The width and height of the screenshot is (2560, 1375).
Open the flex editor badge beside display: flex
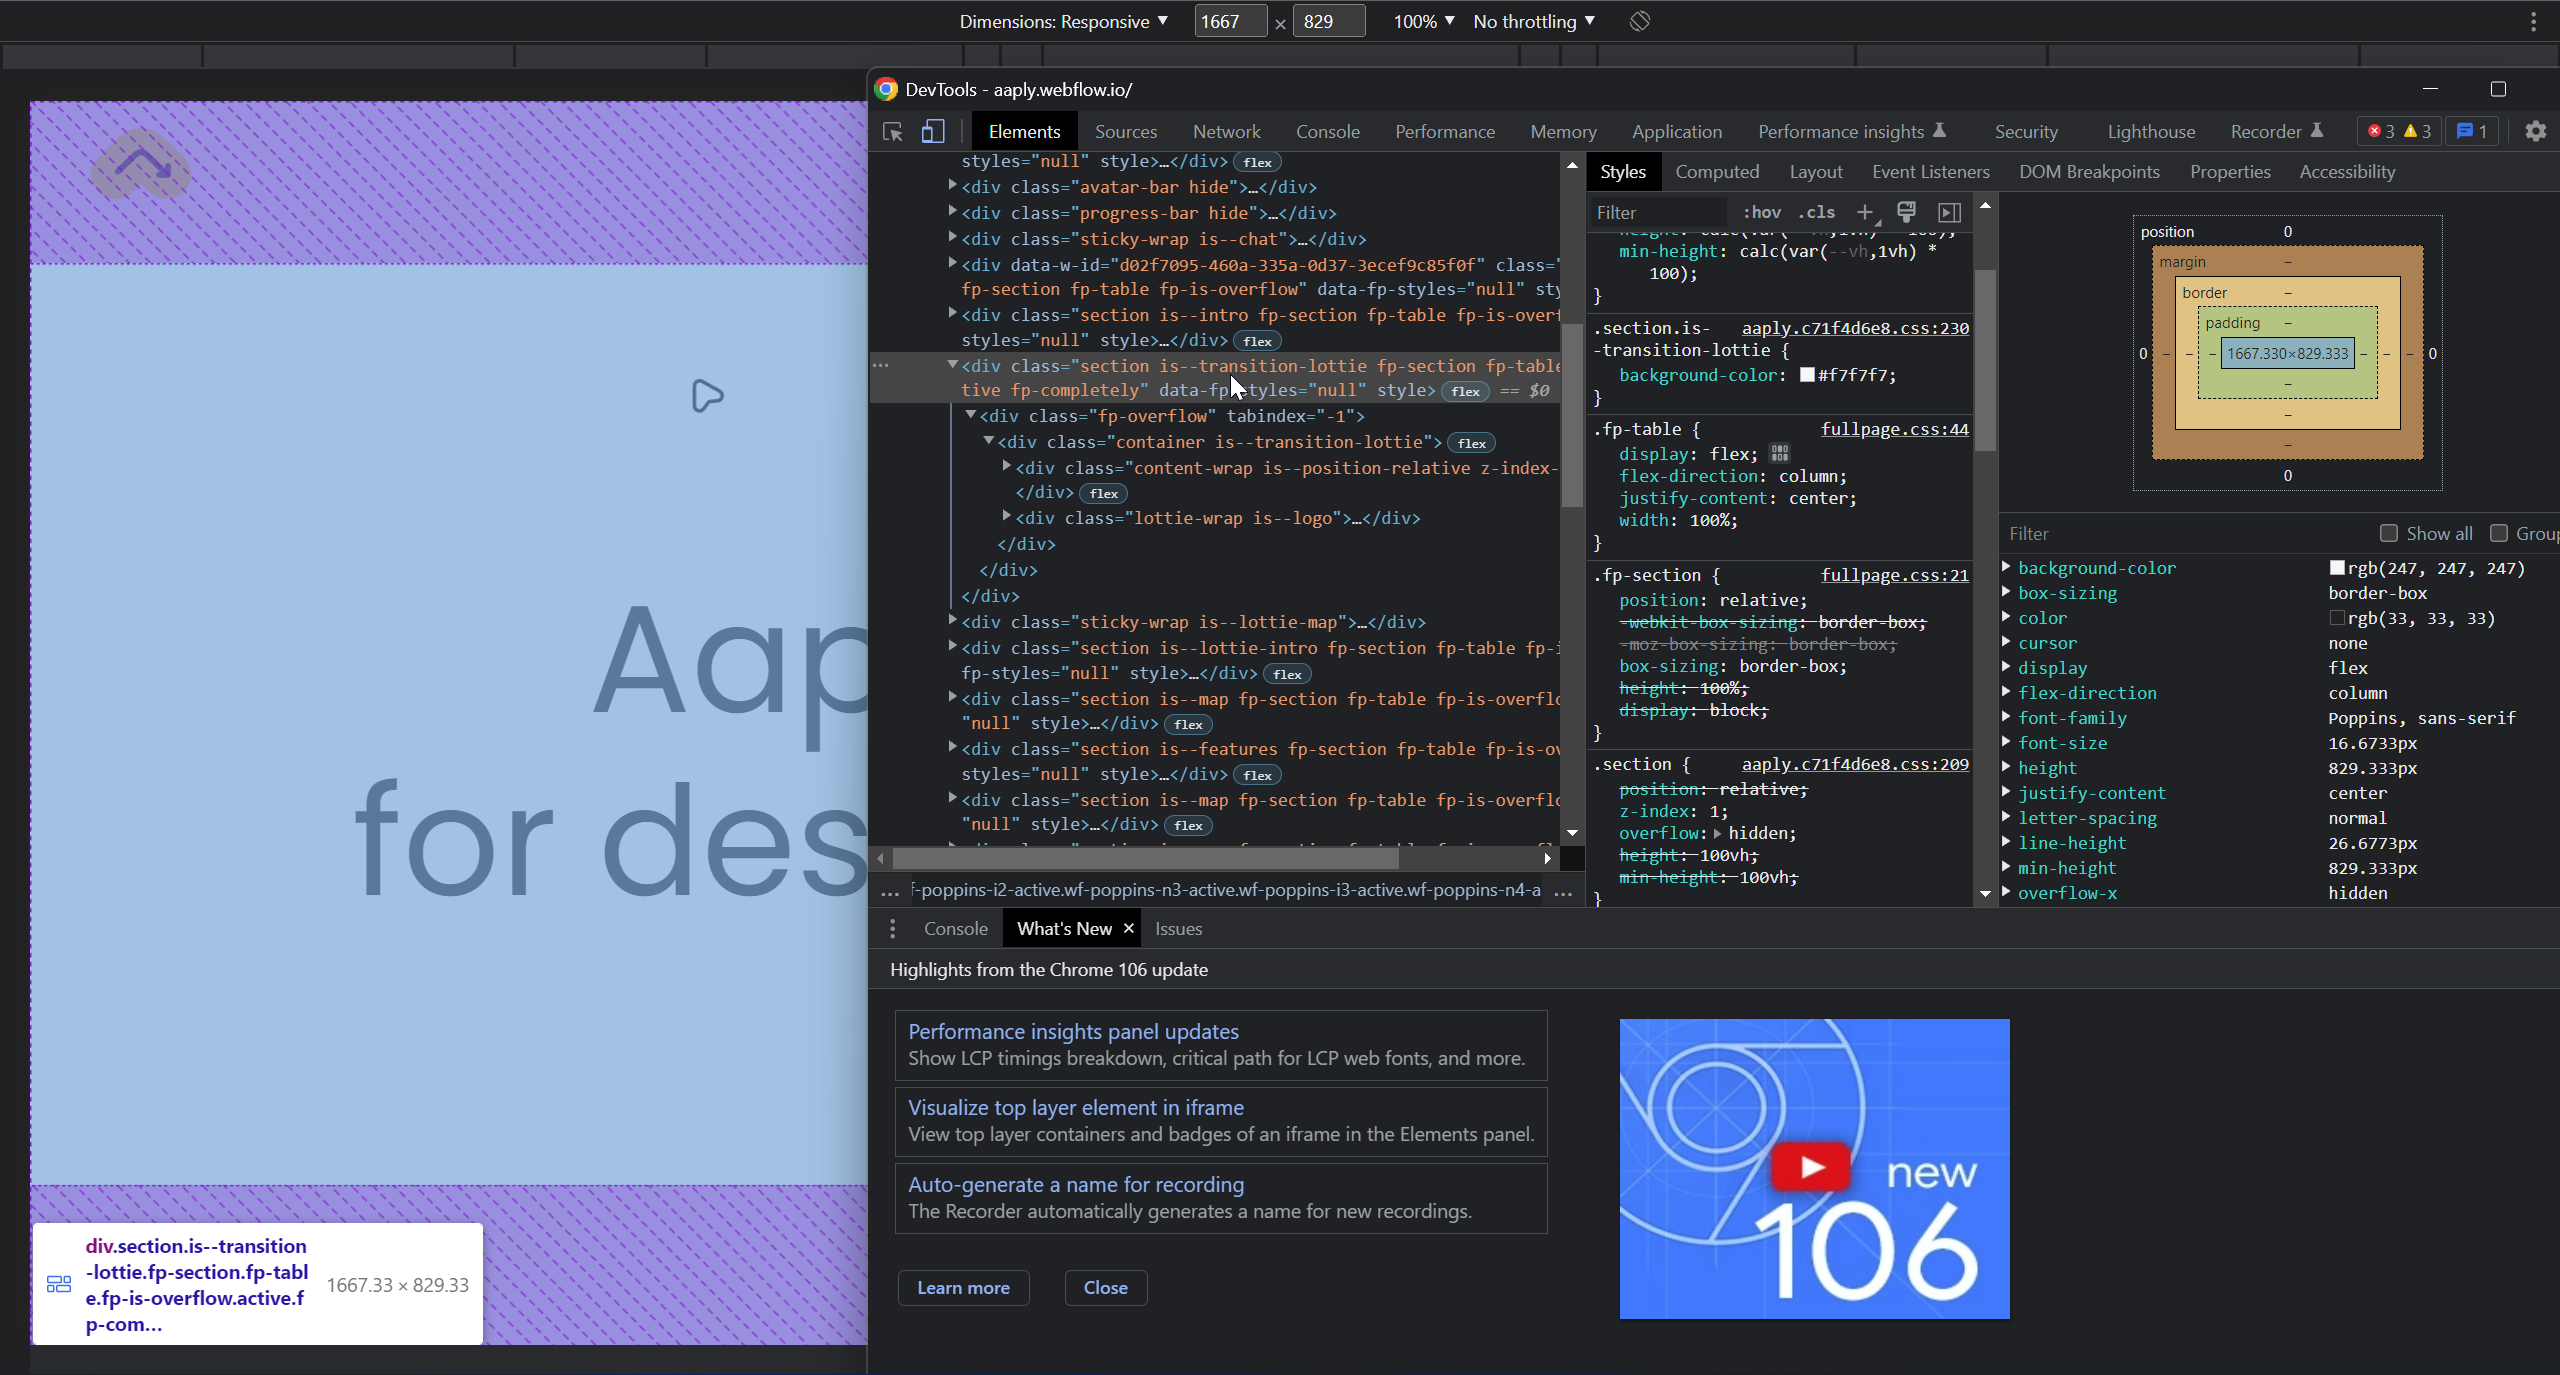tap(1781, 452)
